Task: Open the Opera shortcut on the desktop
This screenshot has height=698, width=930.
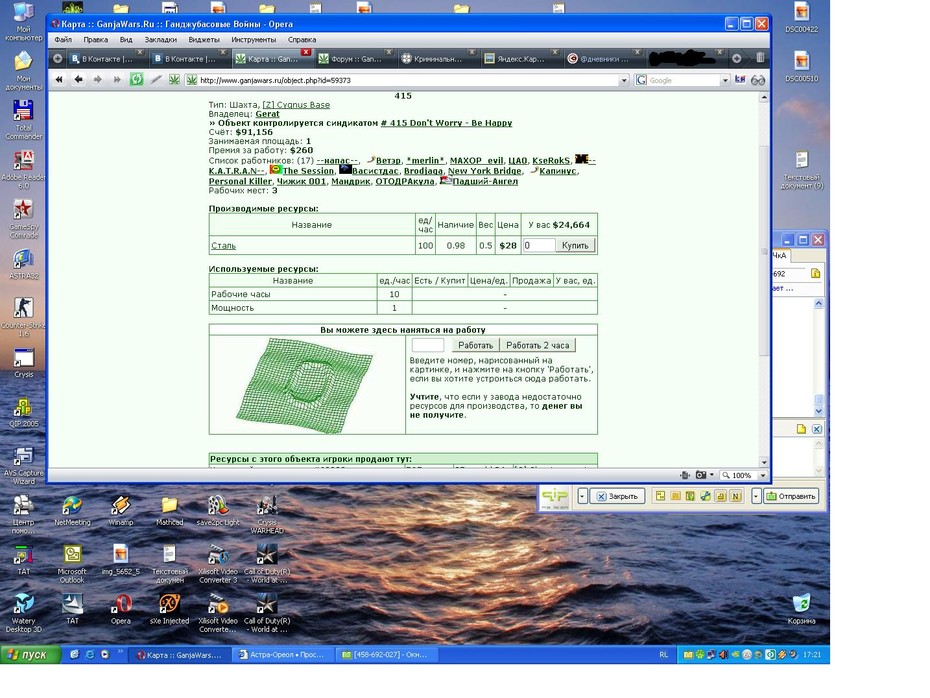Action: [120, 609]
